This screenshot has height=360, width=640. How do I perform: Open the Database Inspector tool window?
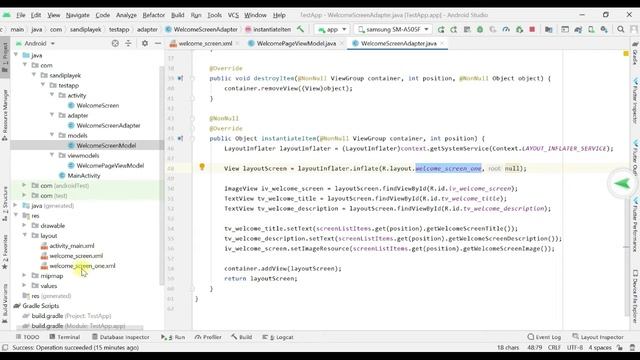tap(121, 337)
